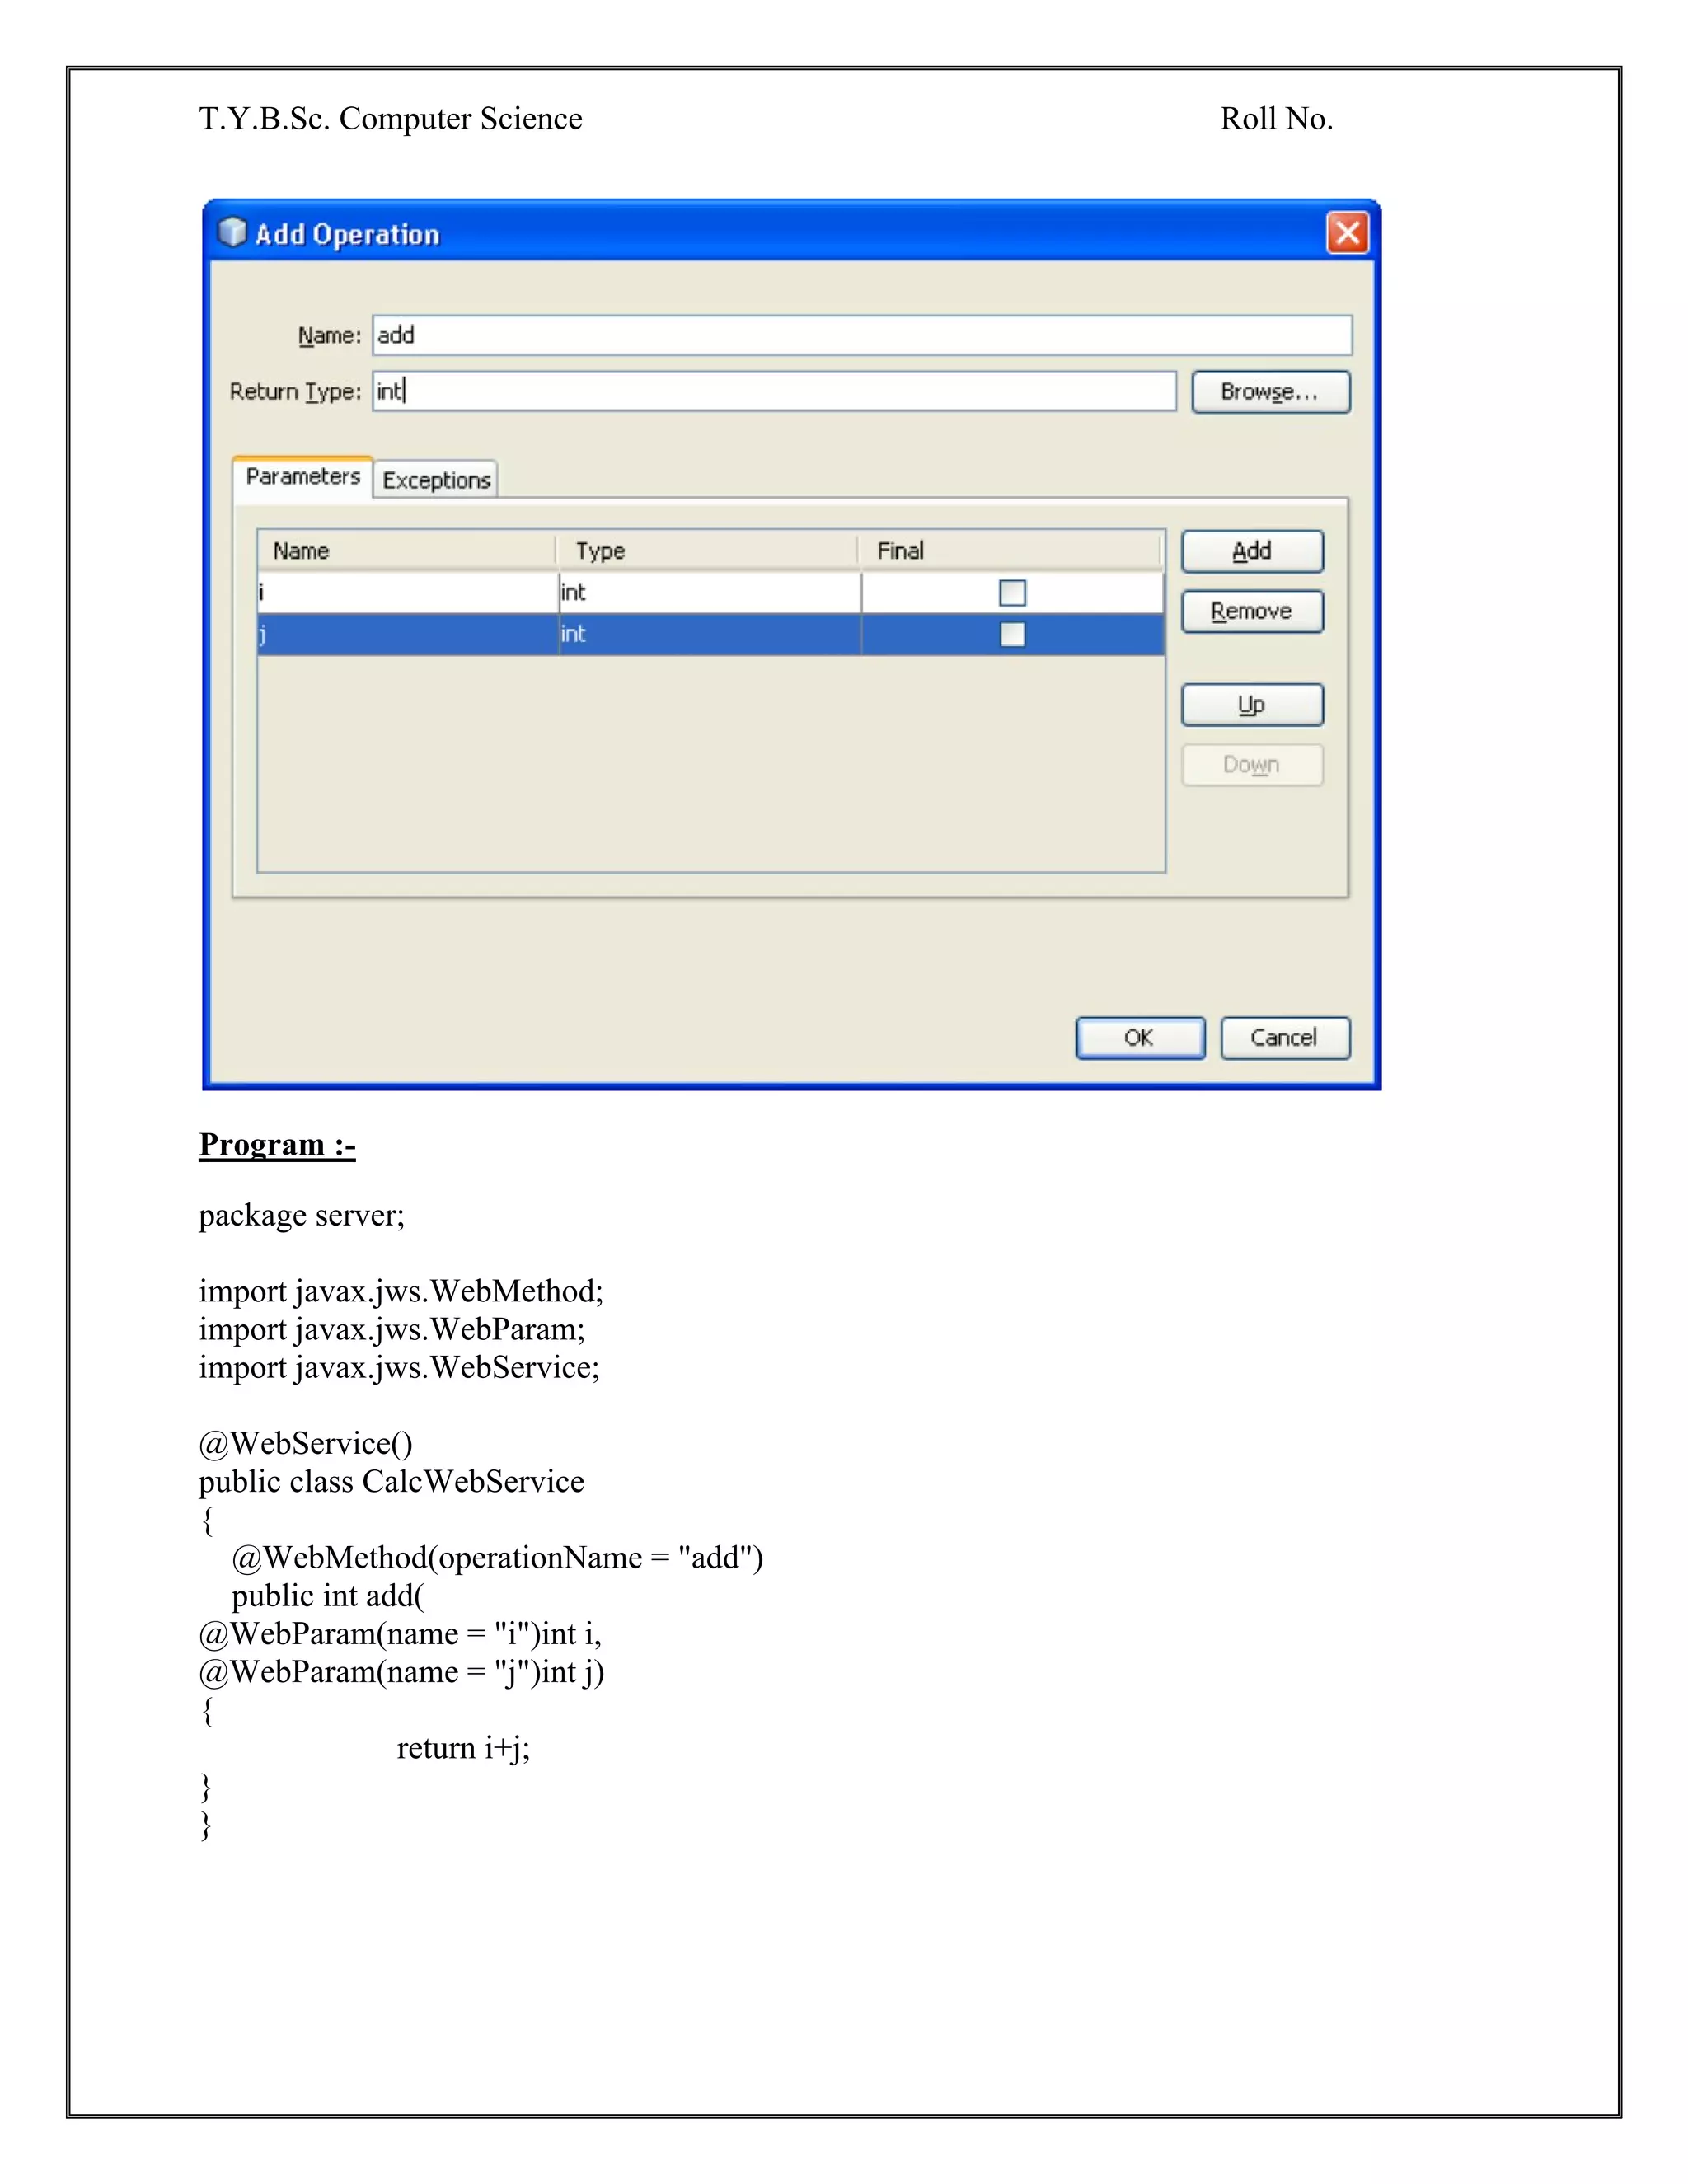Click the Name input field containing add
This screenshot has height=2184, width=1688.
tap(861, 335)
